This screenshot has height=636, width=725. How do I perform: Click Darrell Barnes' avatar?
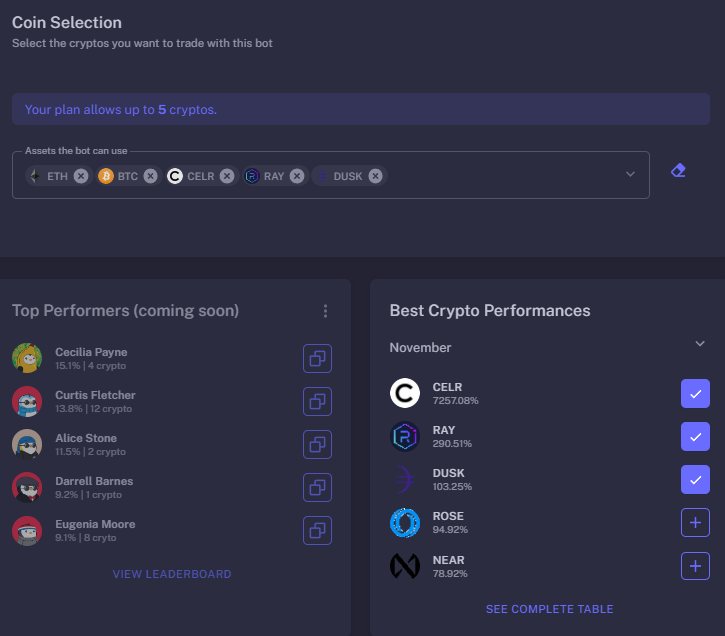pyautogui.click(x=27, y=487)
